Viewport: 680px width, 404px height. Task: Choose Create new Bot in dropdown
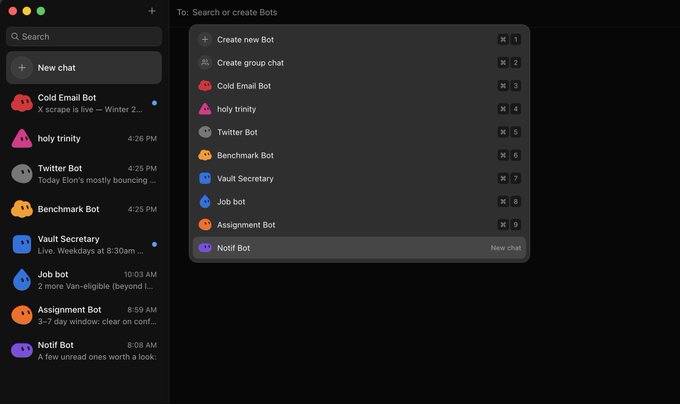tap(360, 39)
